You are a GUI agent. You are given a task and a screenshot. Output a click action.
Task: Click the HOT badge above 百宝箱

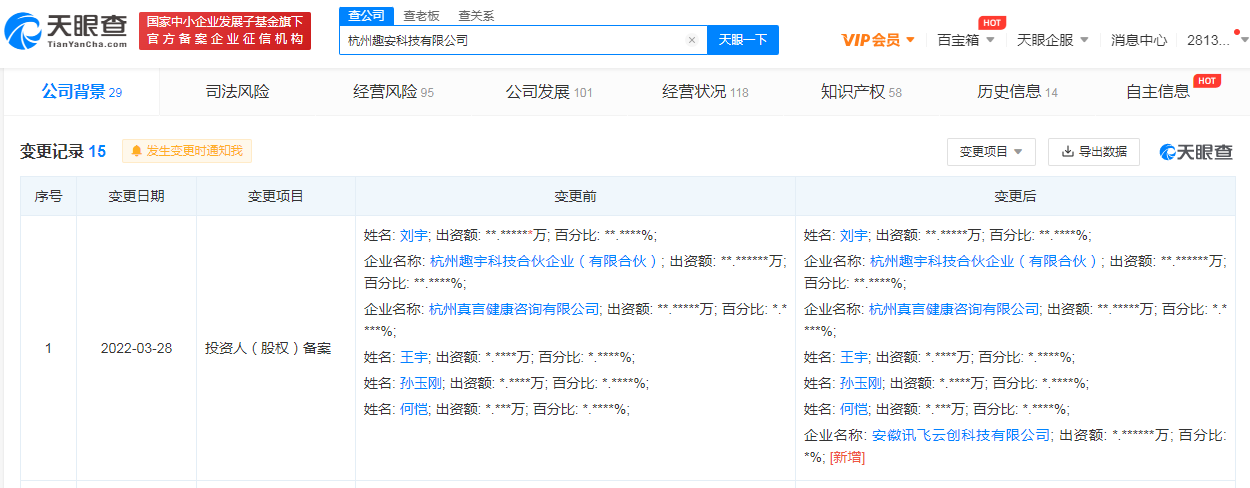991,22
